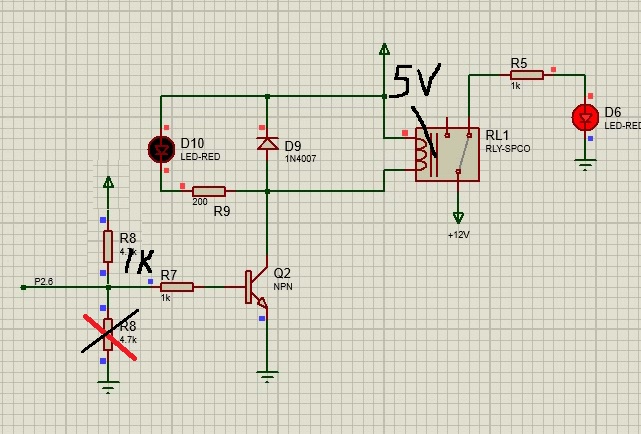Select the NPN label under Q2
Screen dimensions: 641x434
[283, 287]
